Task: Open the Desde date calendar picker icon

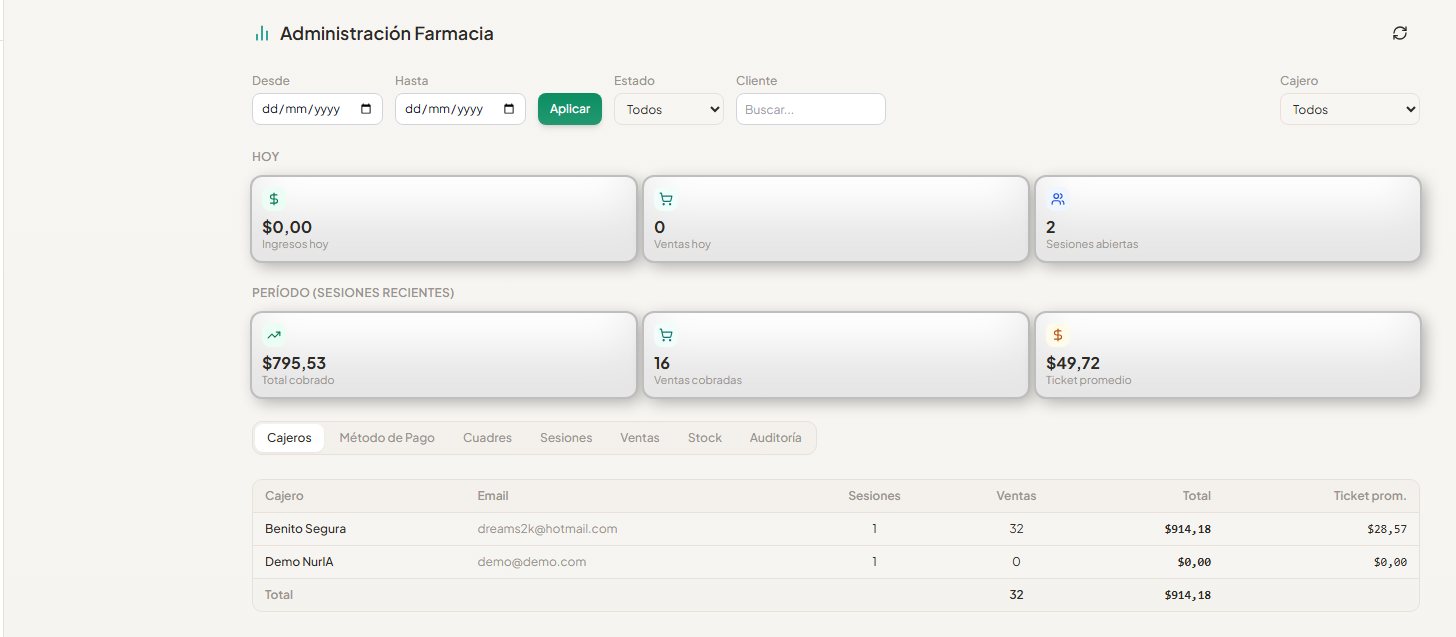Action: [366, 109]
